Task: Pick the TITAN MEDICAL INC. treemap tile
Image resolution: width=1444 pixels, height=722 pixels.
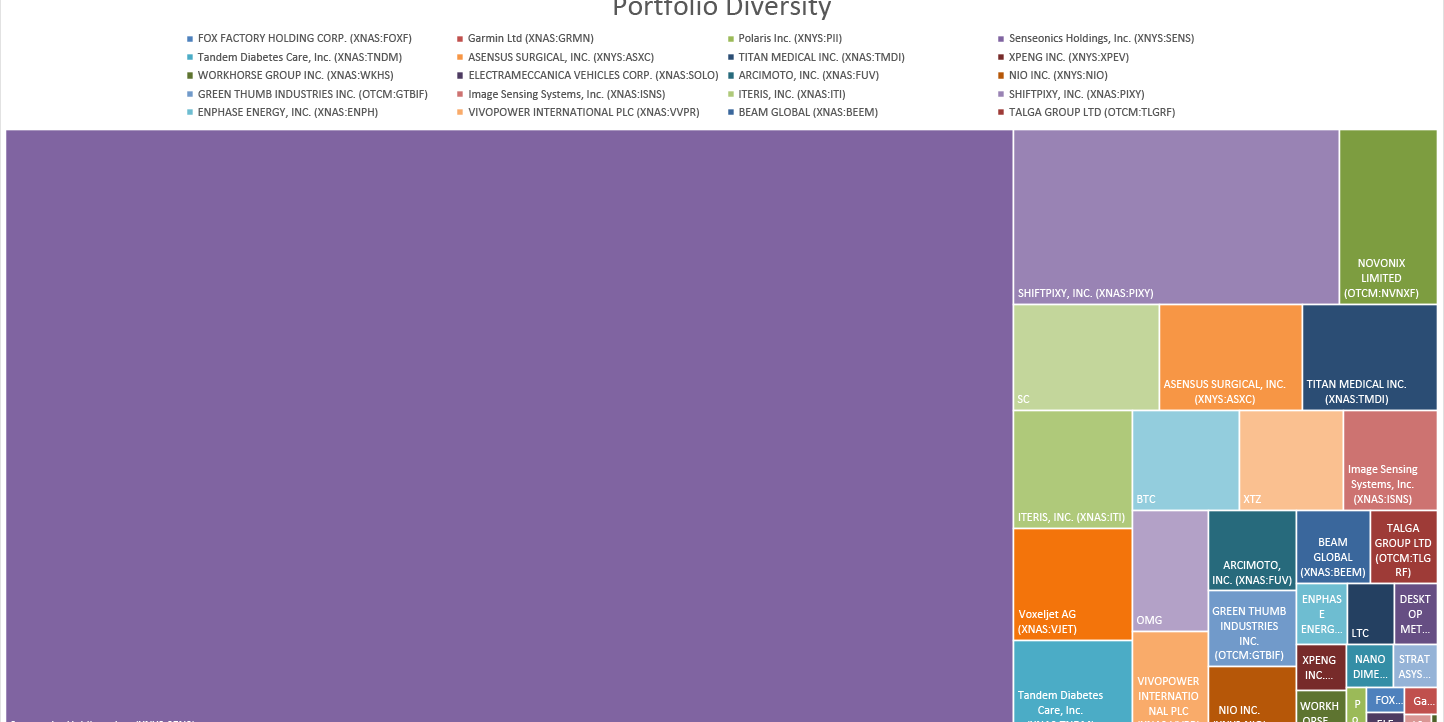Action: [x=1369, y=357]
